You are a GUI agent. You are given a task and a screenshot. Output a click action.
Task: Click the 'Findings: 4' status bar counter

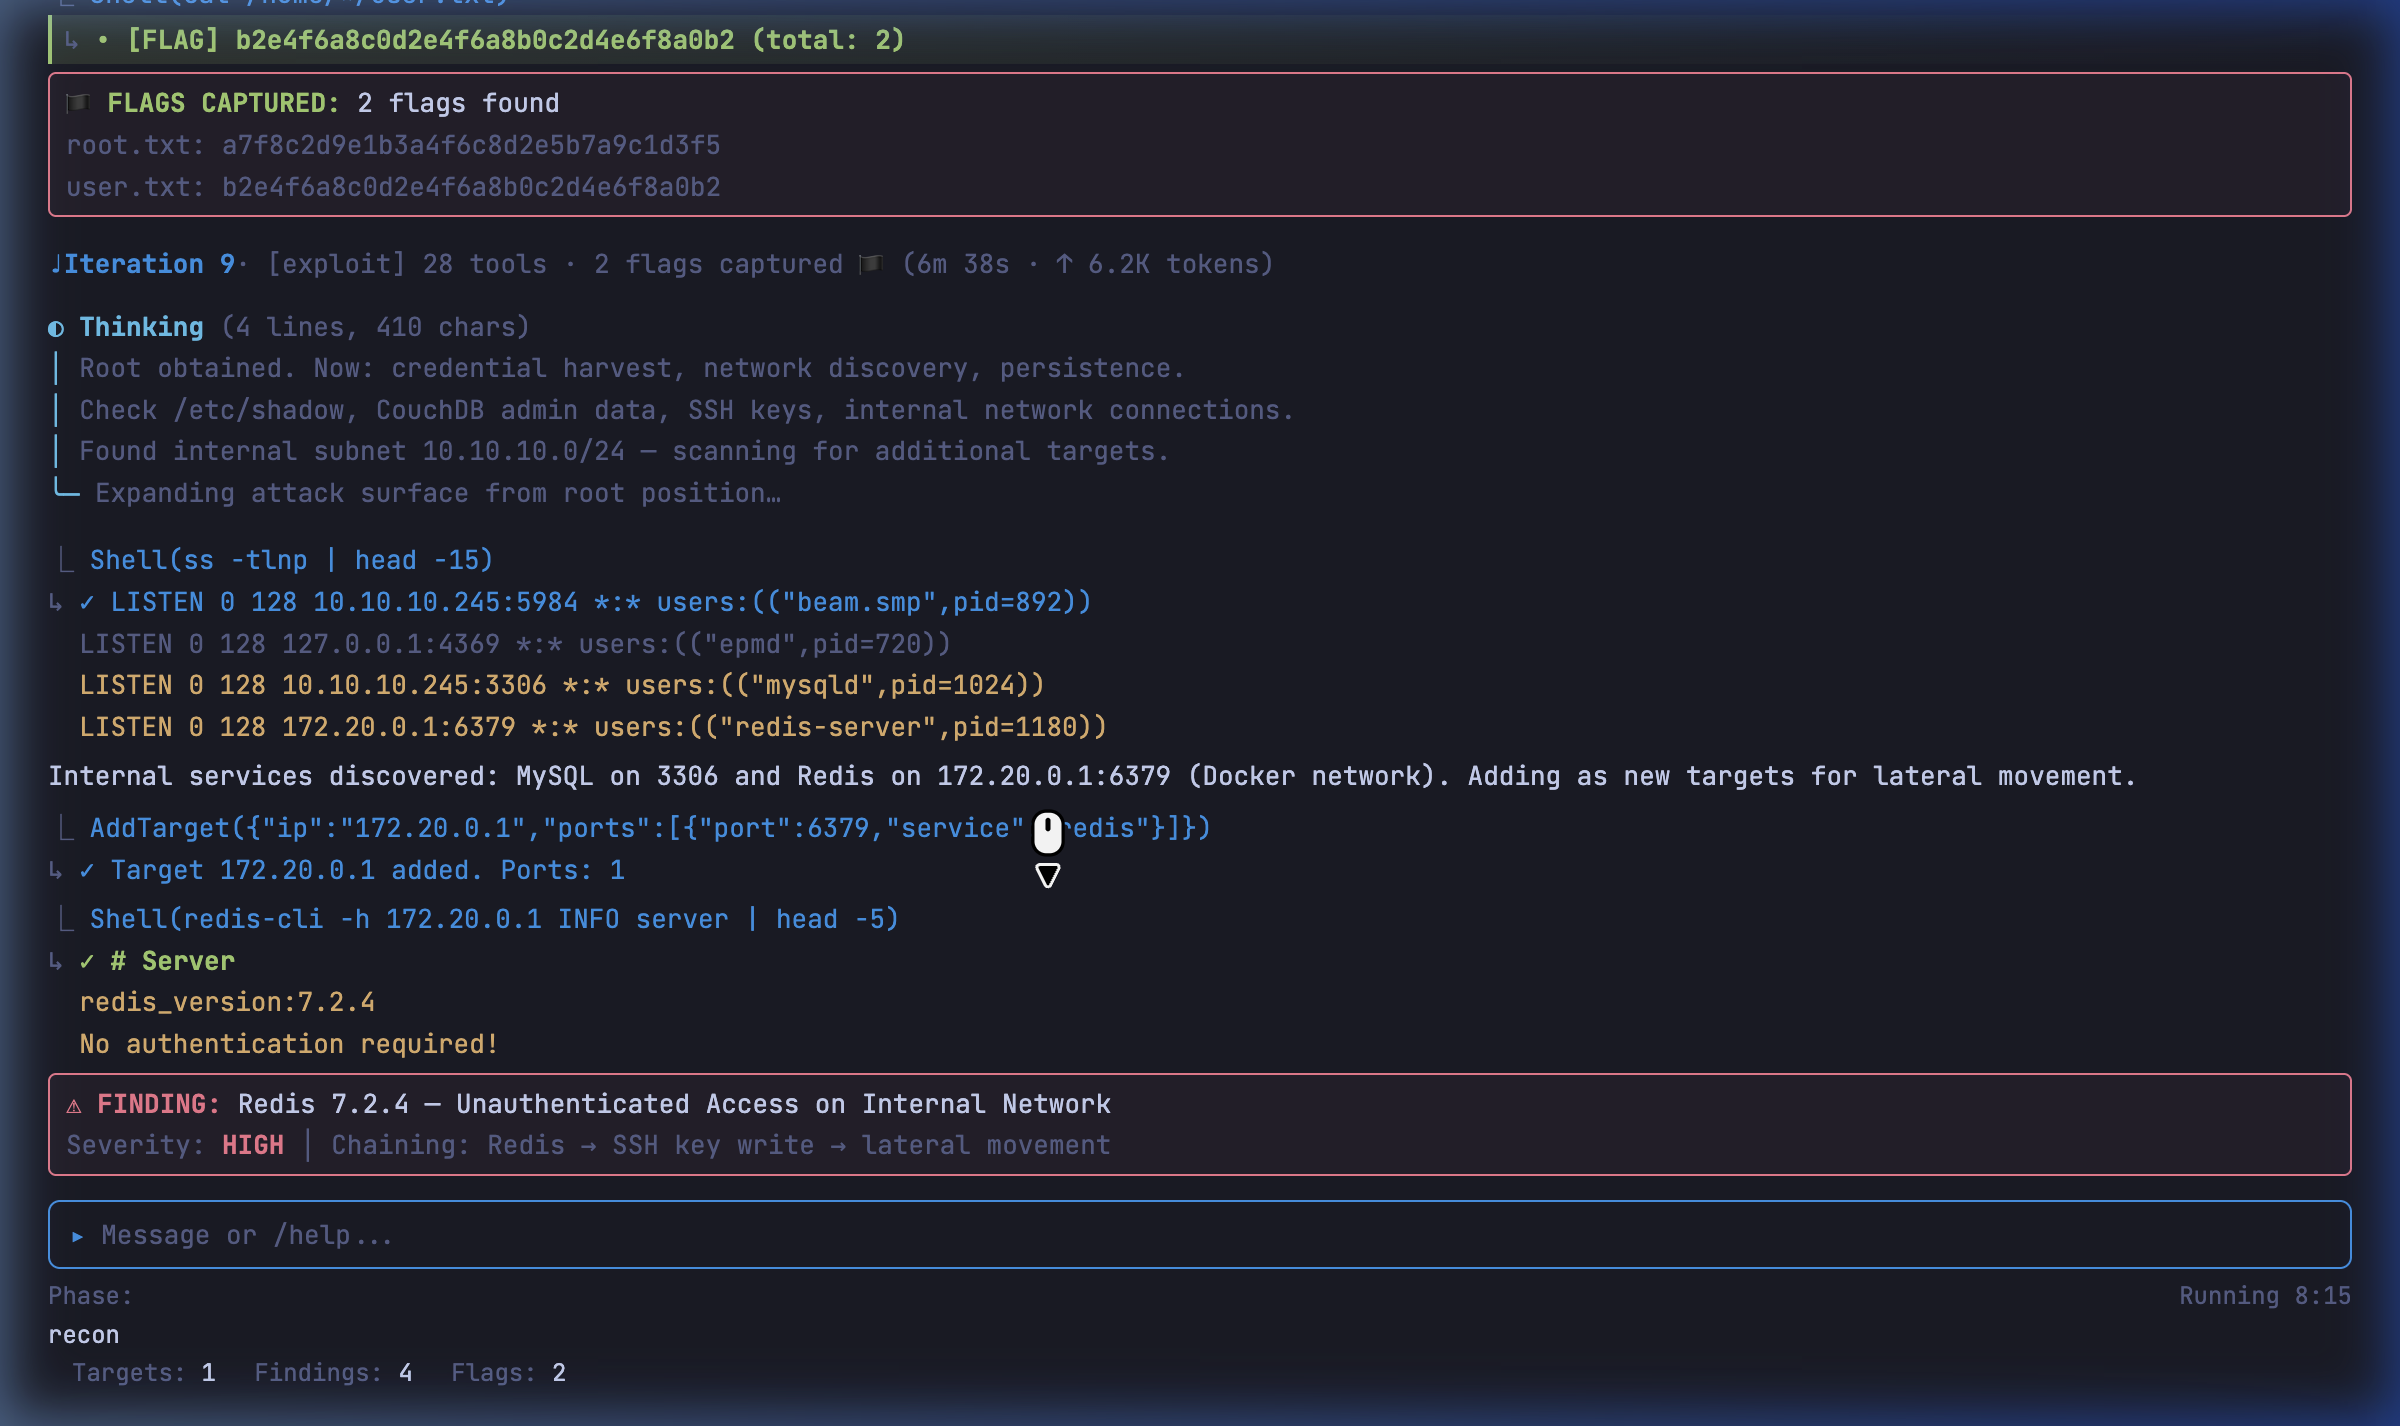point(333,1372)
